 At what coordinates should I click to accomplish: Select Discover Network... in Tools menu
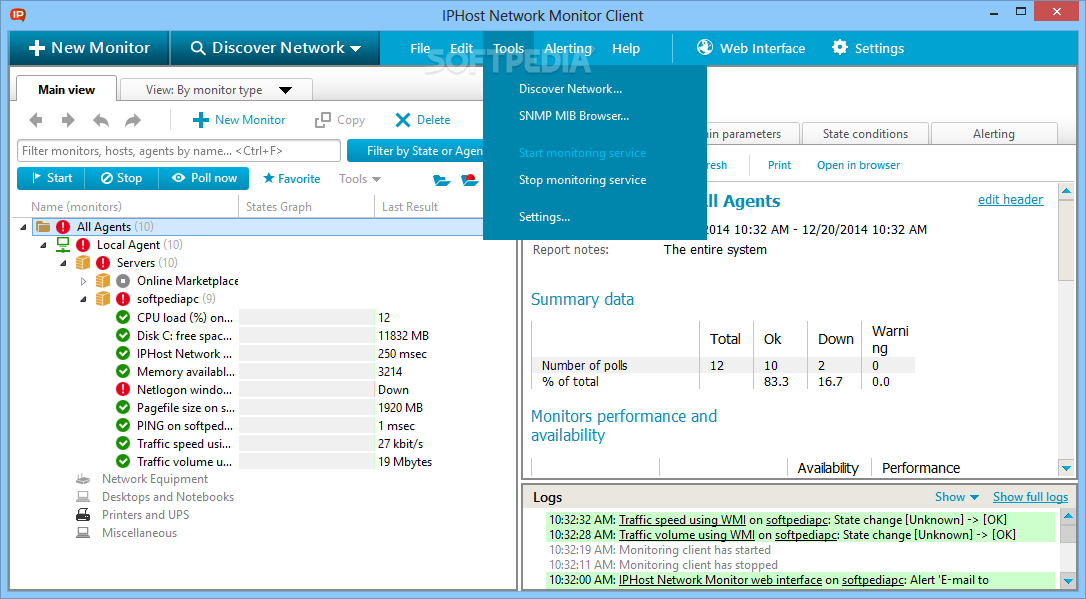click(x=570, y=89)
